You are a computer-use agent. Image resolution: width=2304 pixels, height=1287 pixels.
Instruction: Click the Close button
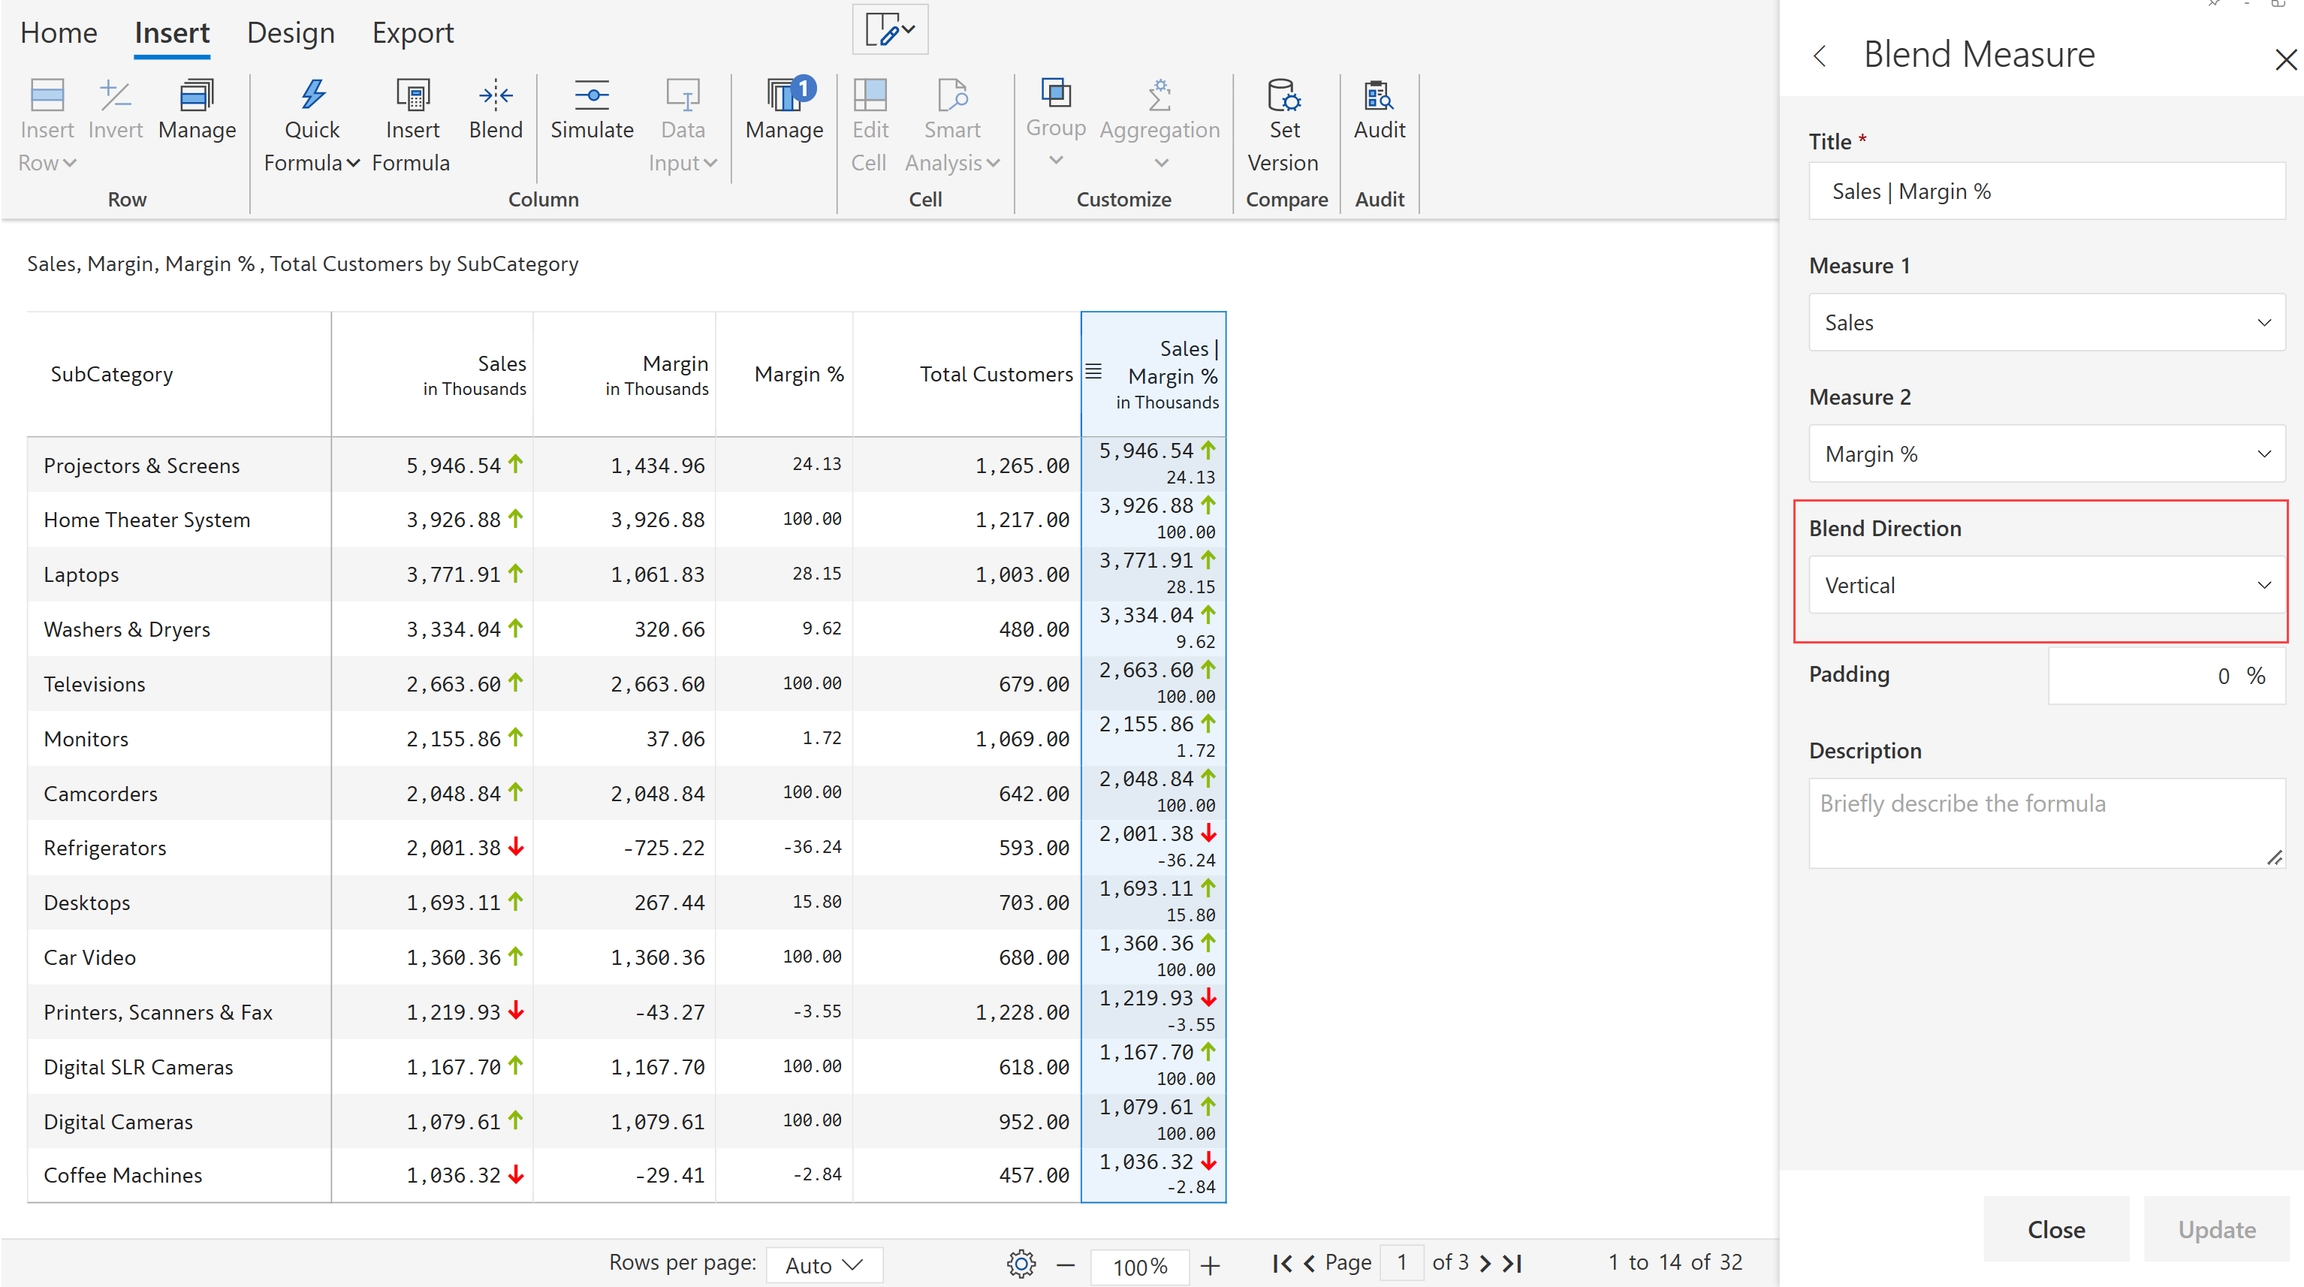click(2055, 1229)
